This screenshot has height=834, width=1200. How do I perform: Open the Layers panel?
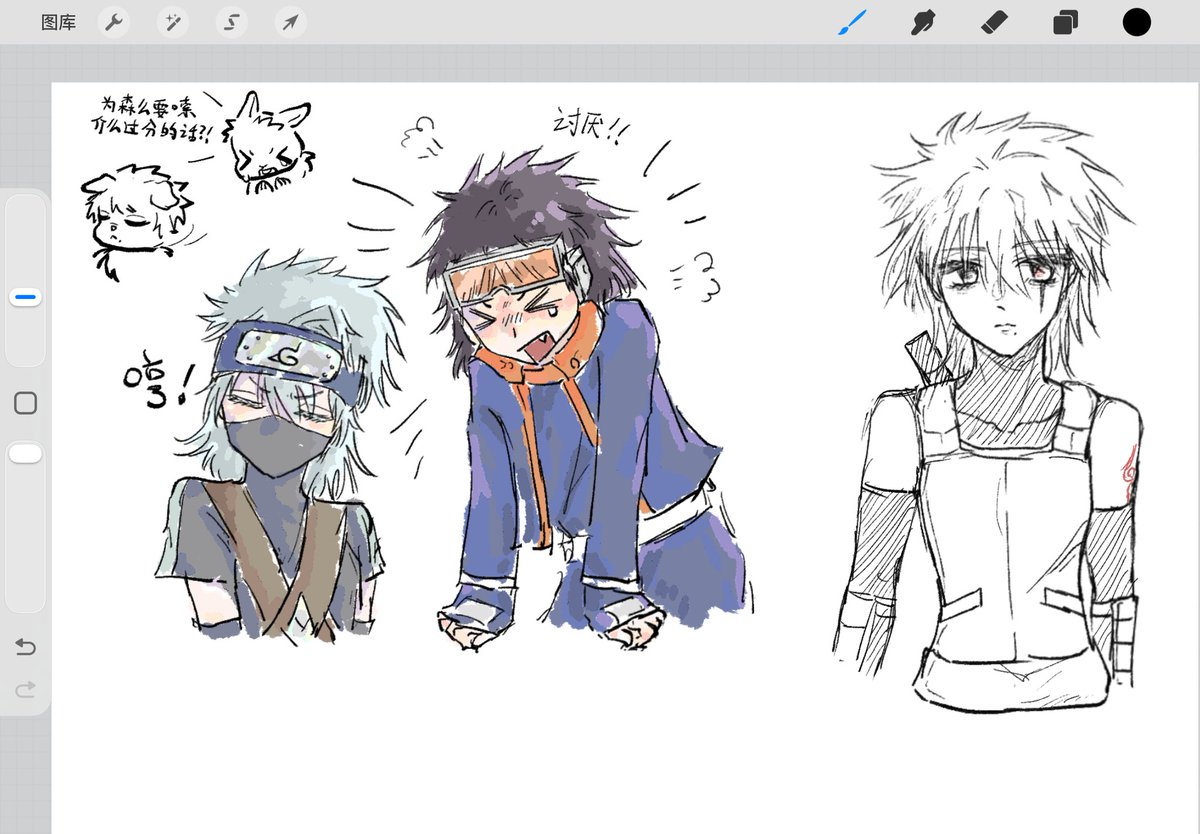[x=1065, y=22]
